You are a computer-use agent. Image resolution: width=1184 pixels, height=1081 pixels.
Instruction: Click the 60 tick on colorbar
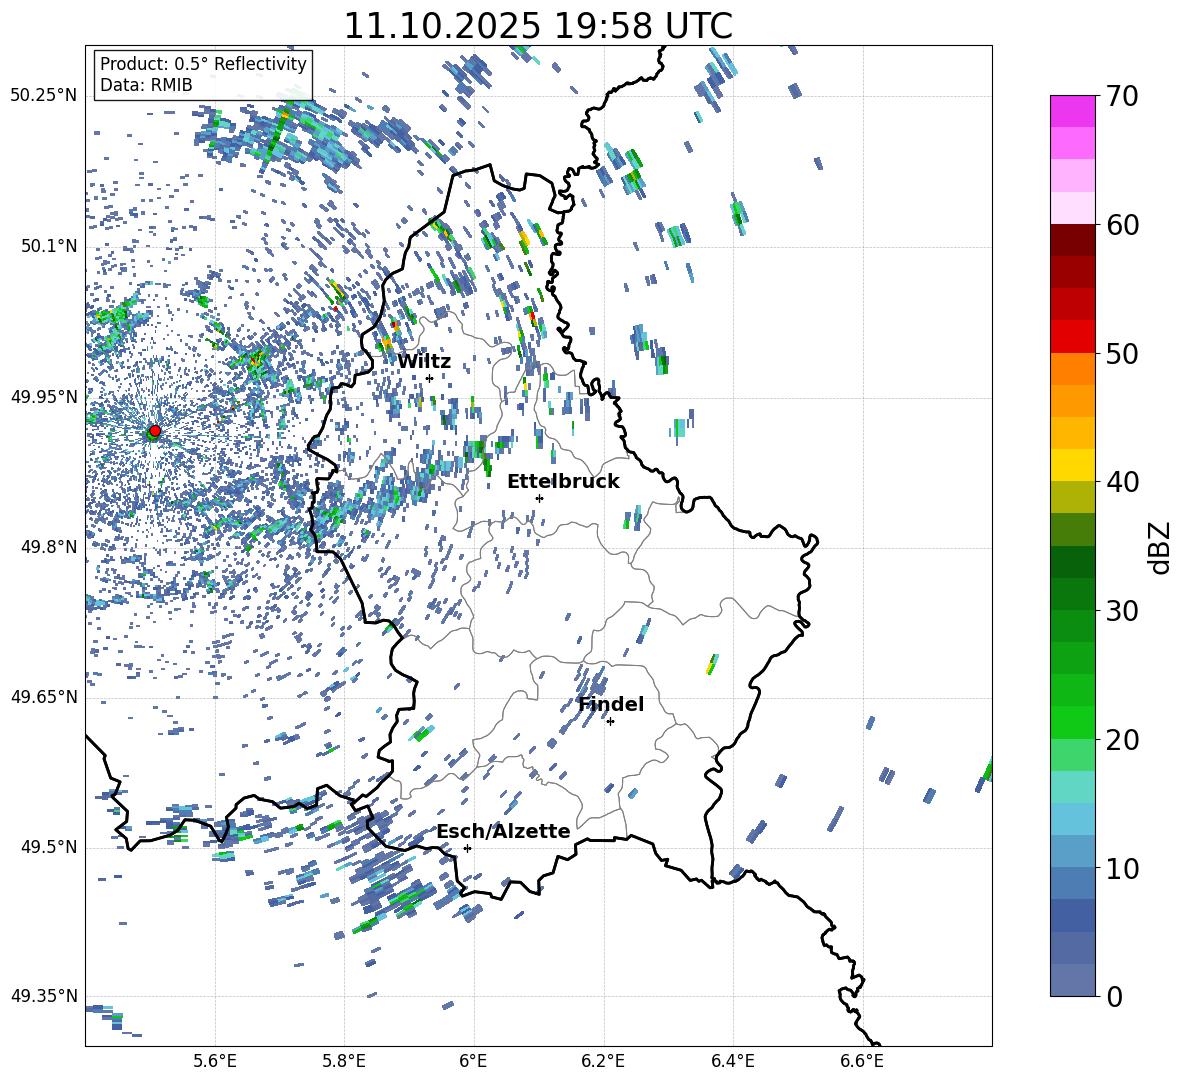[1122, 225]
